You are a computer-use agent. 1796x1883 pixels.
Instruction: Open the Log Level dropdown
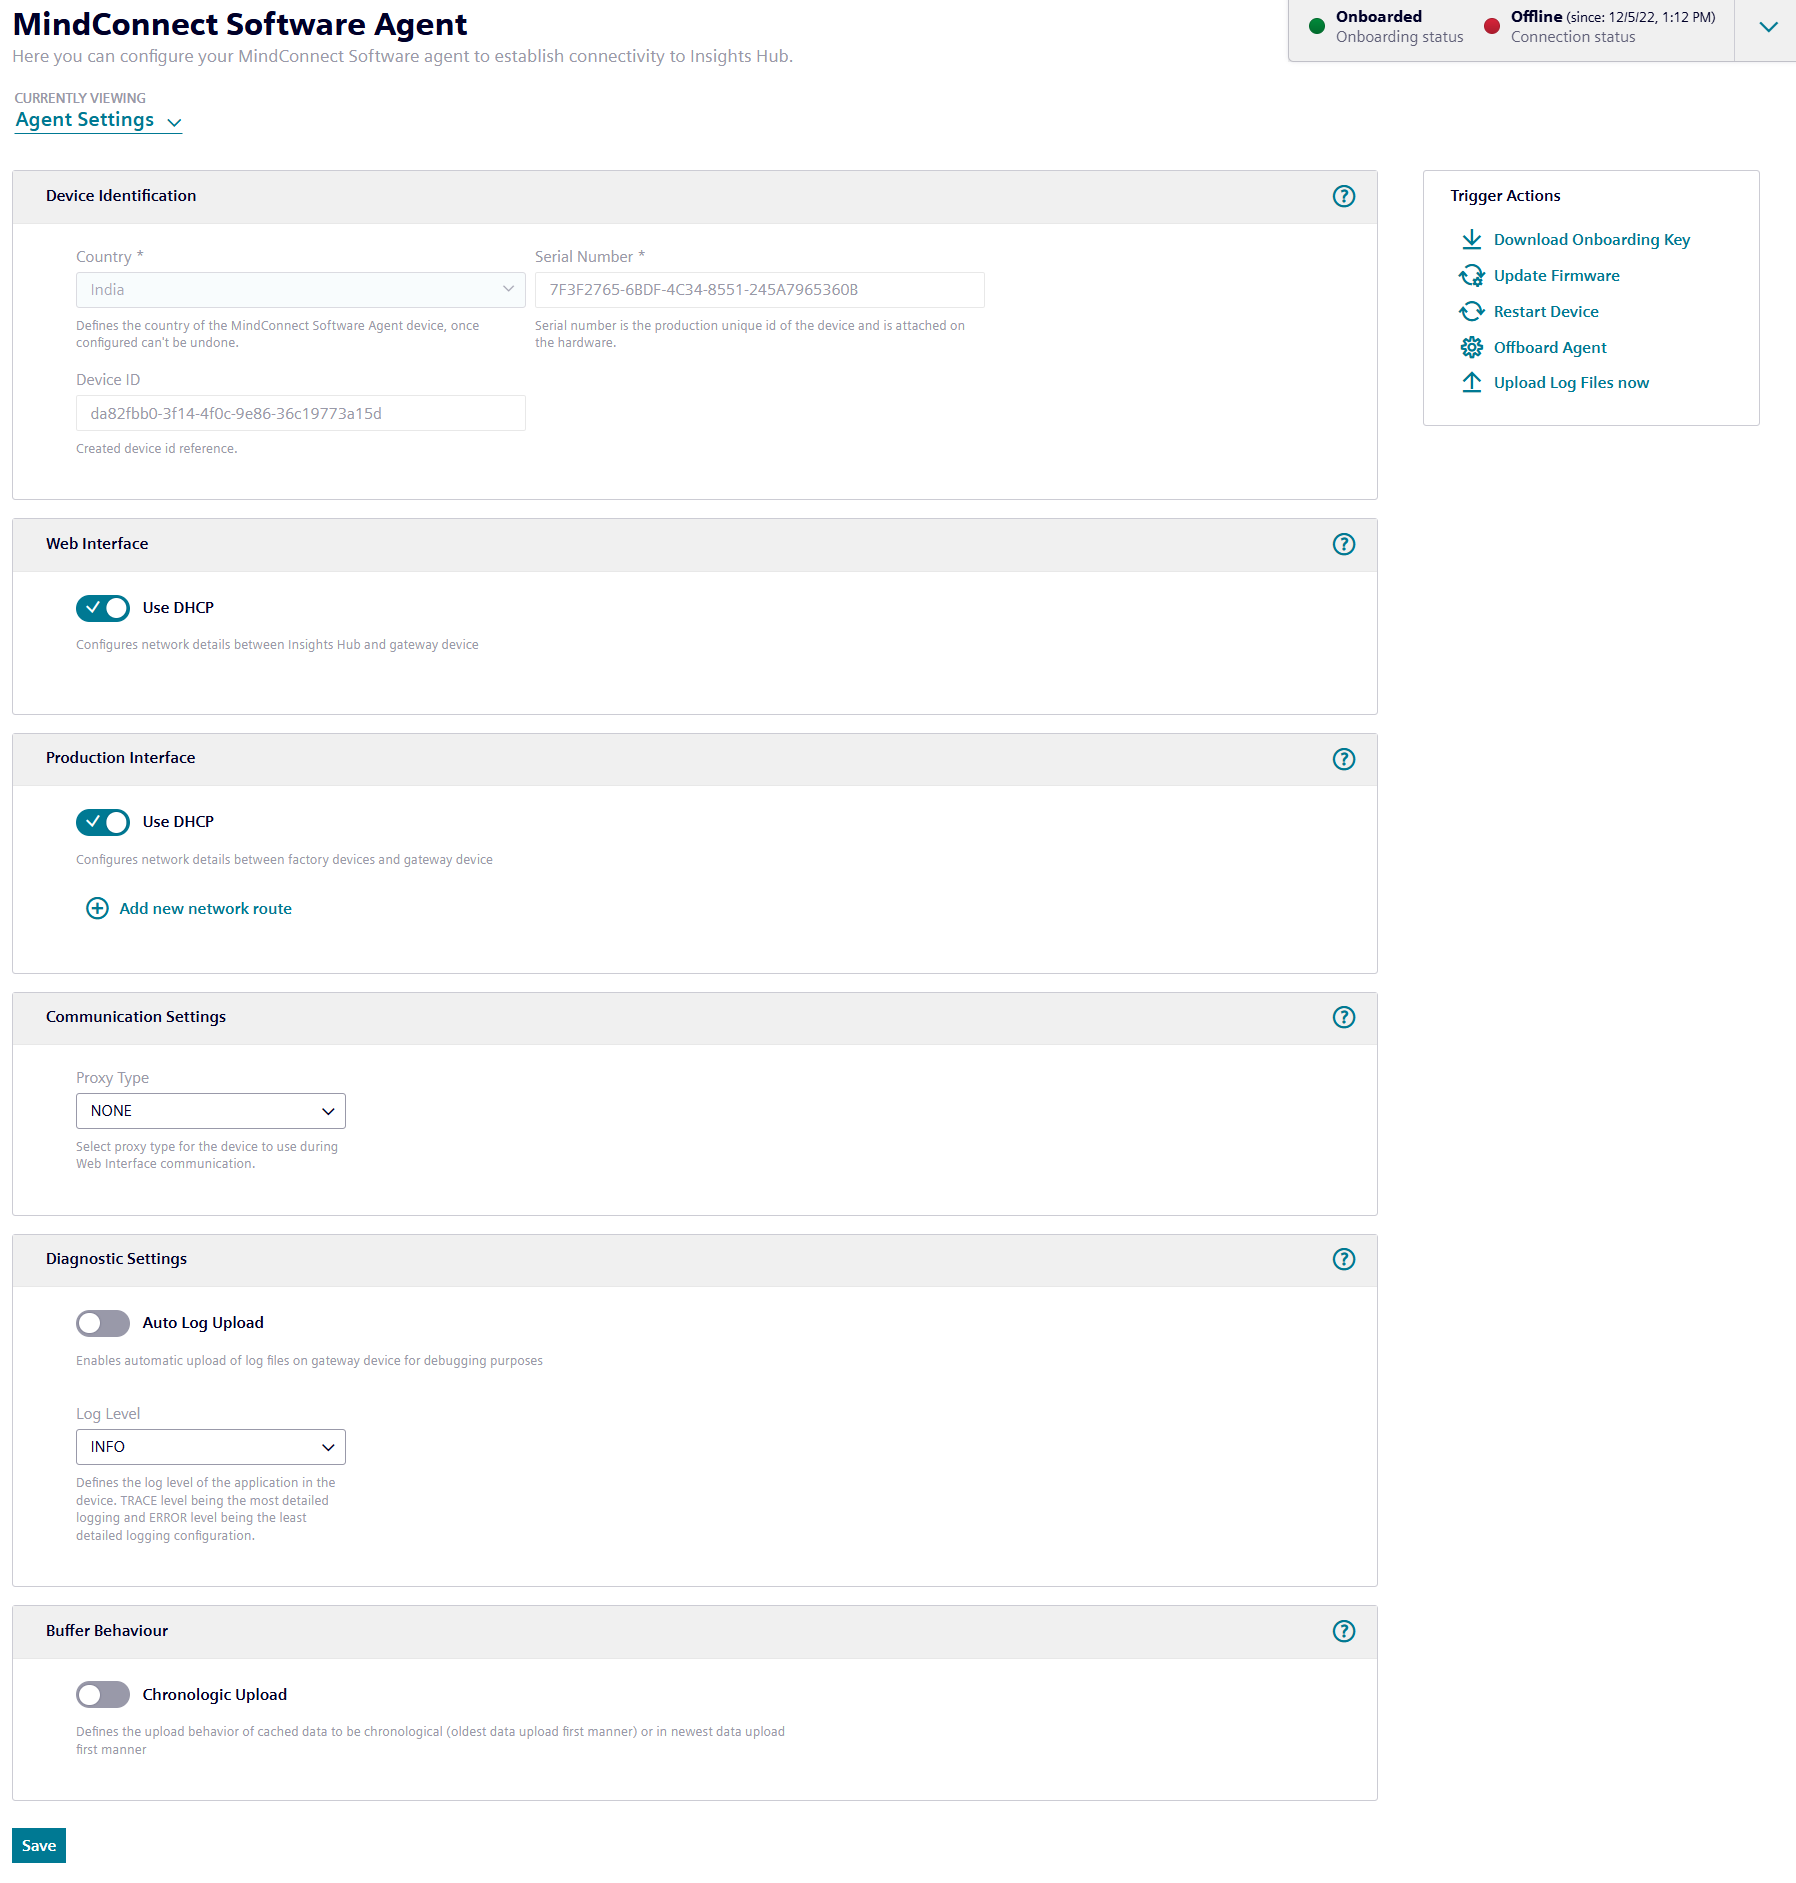click(x=211, y=1447)
